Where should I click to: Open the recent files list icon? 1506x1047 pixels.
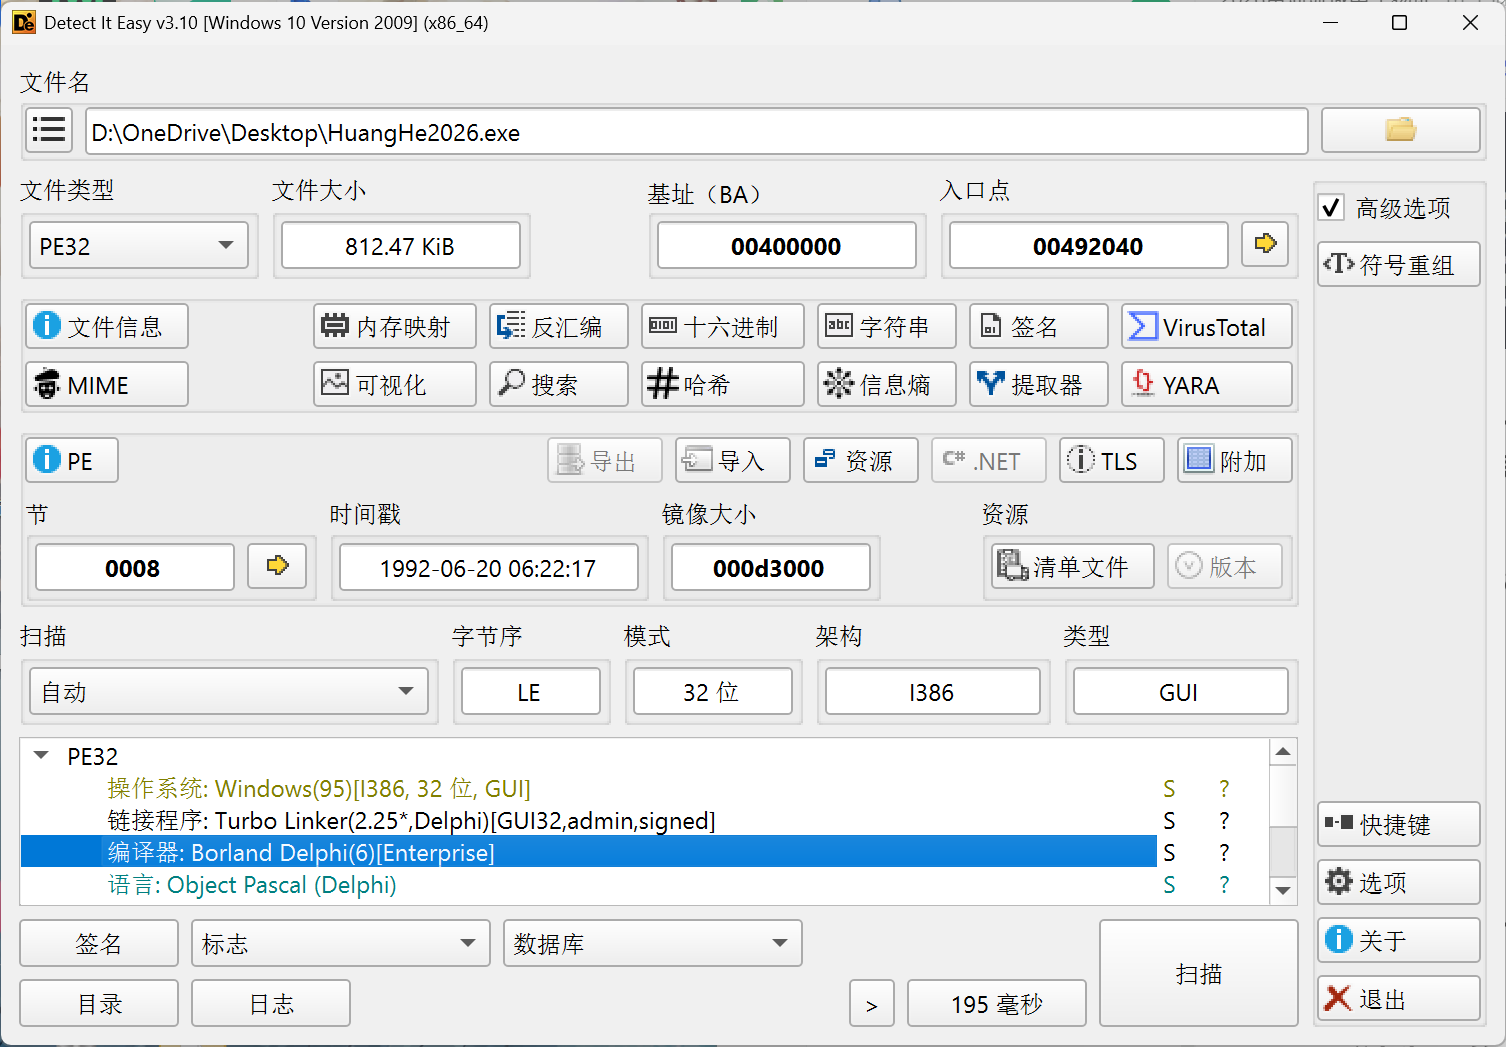(x=49, y=130)
